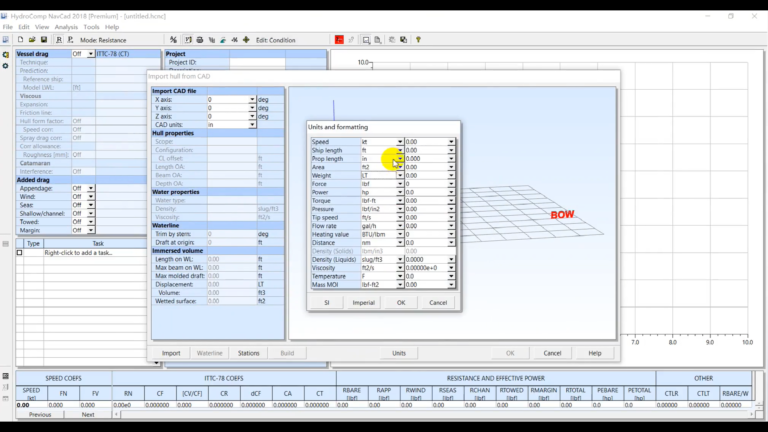Viewport: 768px width, 432px height.
Task: Open the Ship length units dropdown
Action: click(x=400, y=150)
